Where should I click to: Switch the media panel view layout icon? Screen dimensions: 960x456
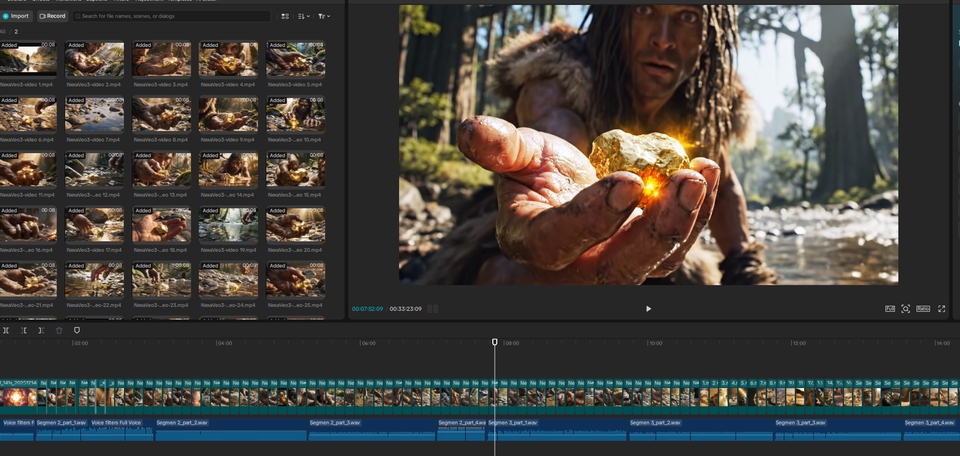(285, 16)
